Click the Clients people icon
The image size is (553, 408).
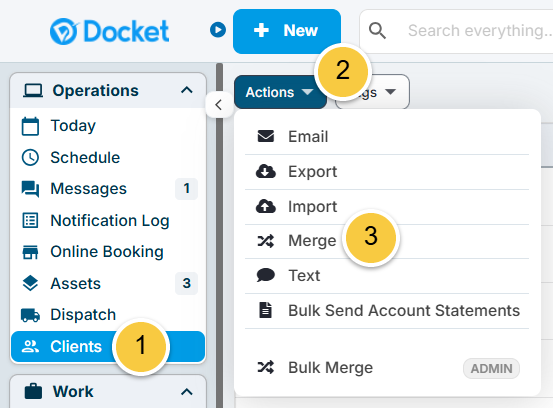(x=30, y=346)
